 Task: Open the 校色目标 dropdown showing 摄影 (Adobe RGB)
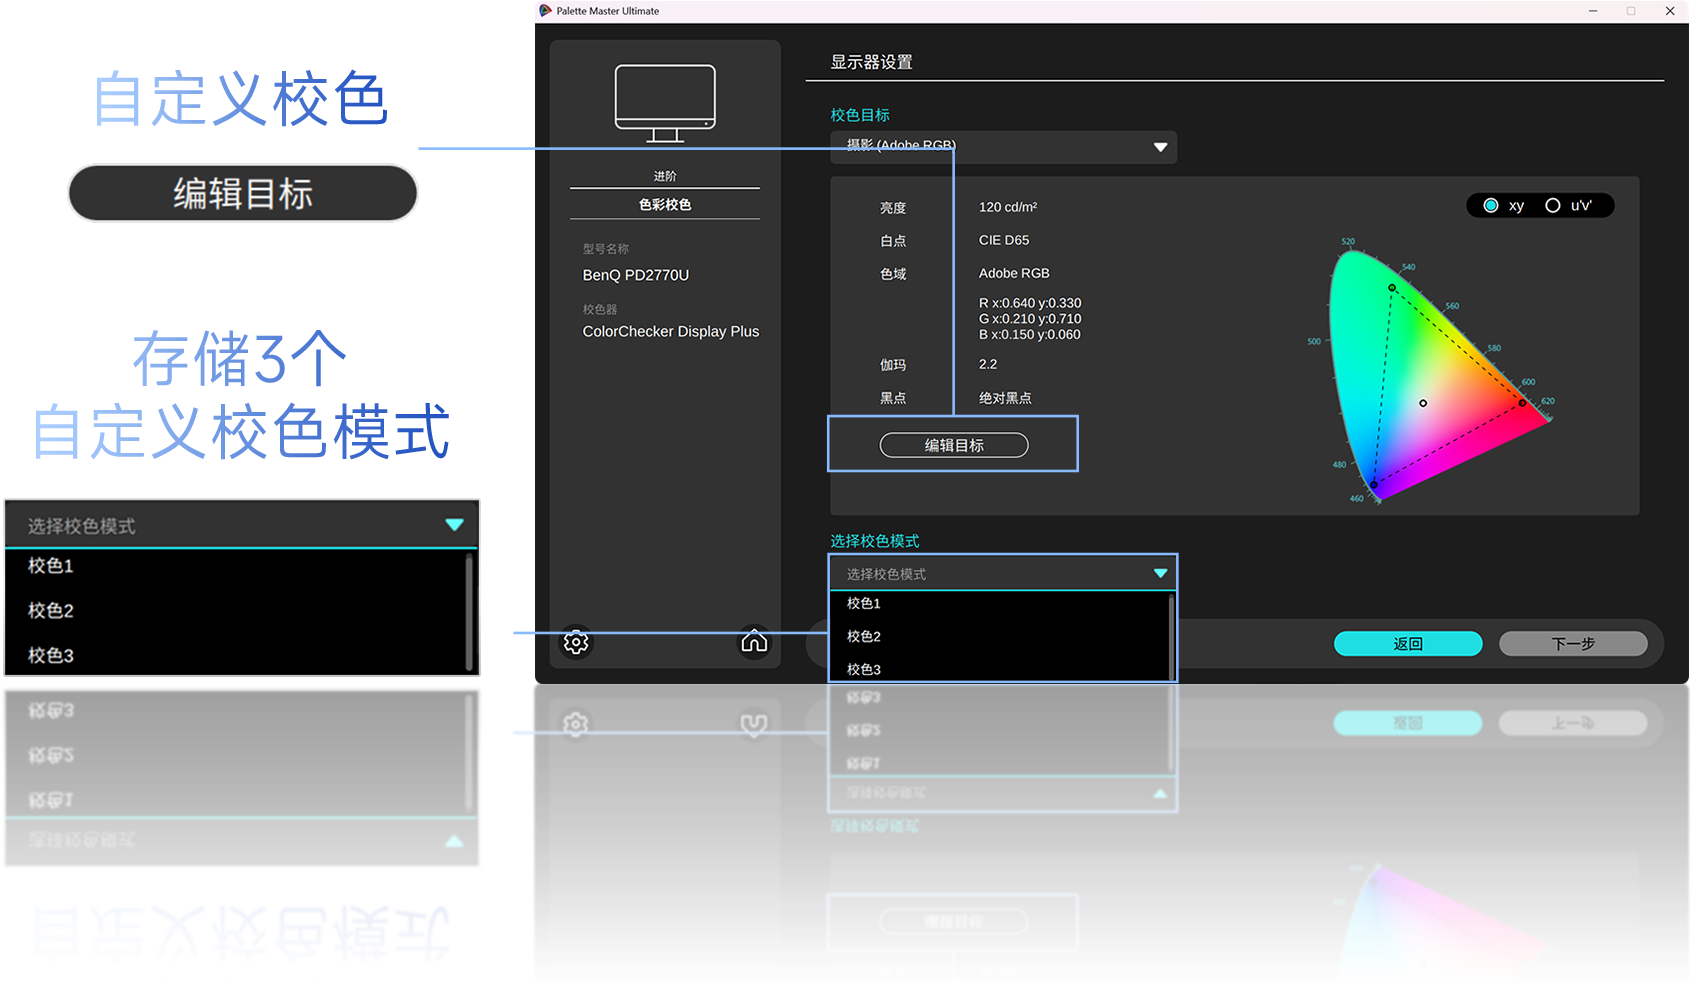click(x=1003, y=147)
